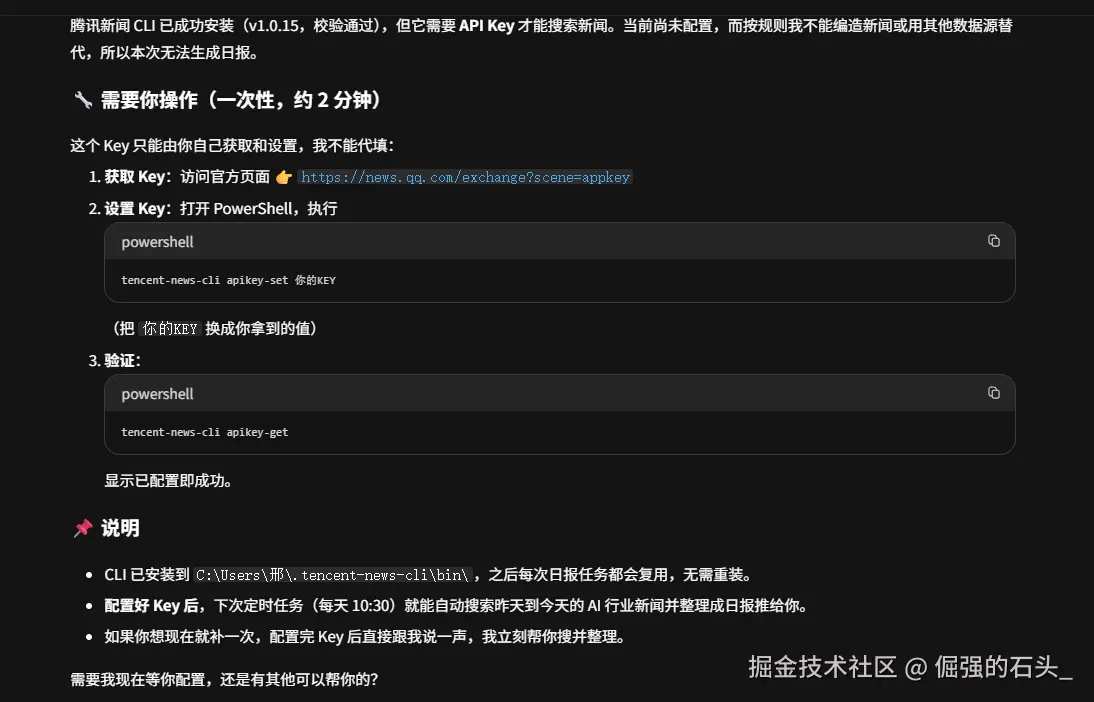The image size is (1094, 702).
Task: Click the install path 'C:\Users\邢\.tencent-news-cli\bin\'
Action: (x=332, y=575)
